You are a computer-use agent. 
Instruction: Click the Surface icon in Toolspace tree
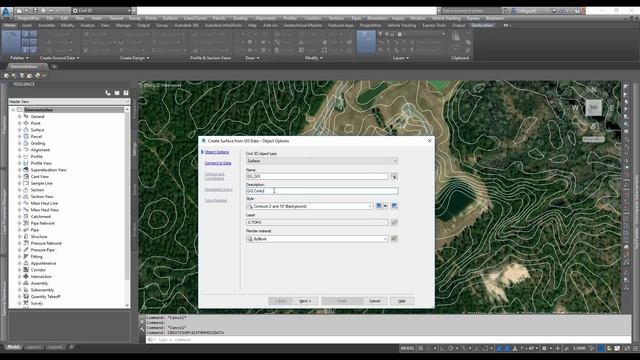pyautogui.click(x=26, y=130)
